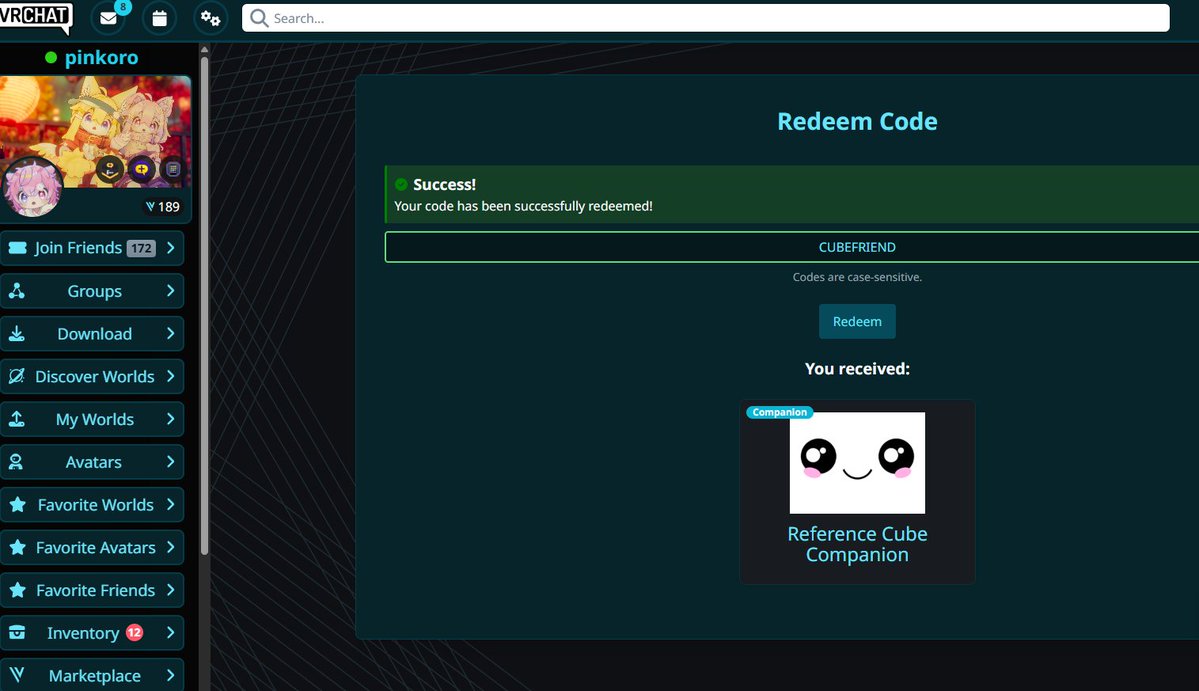Click the notifications count badge 8
This screenshot has height=691, width=1199.
122,7
